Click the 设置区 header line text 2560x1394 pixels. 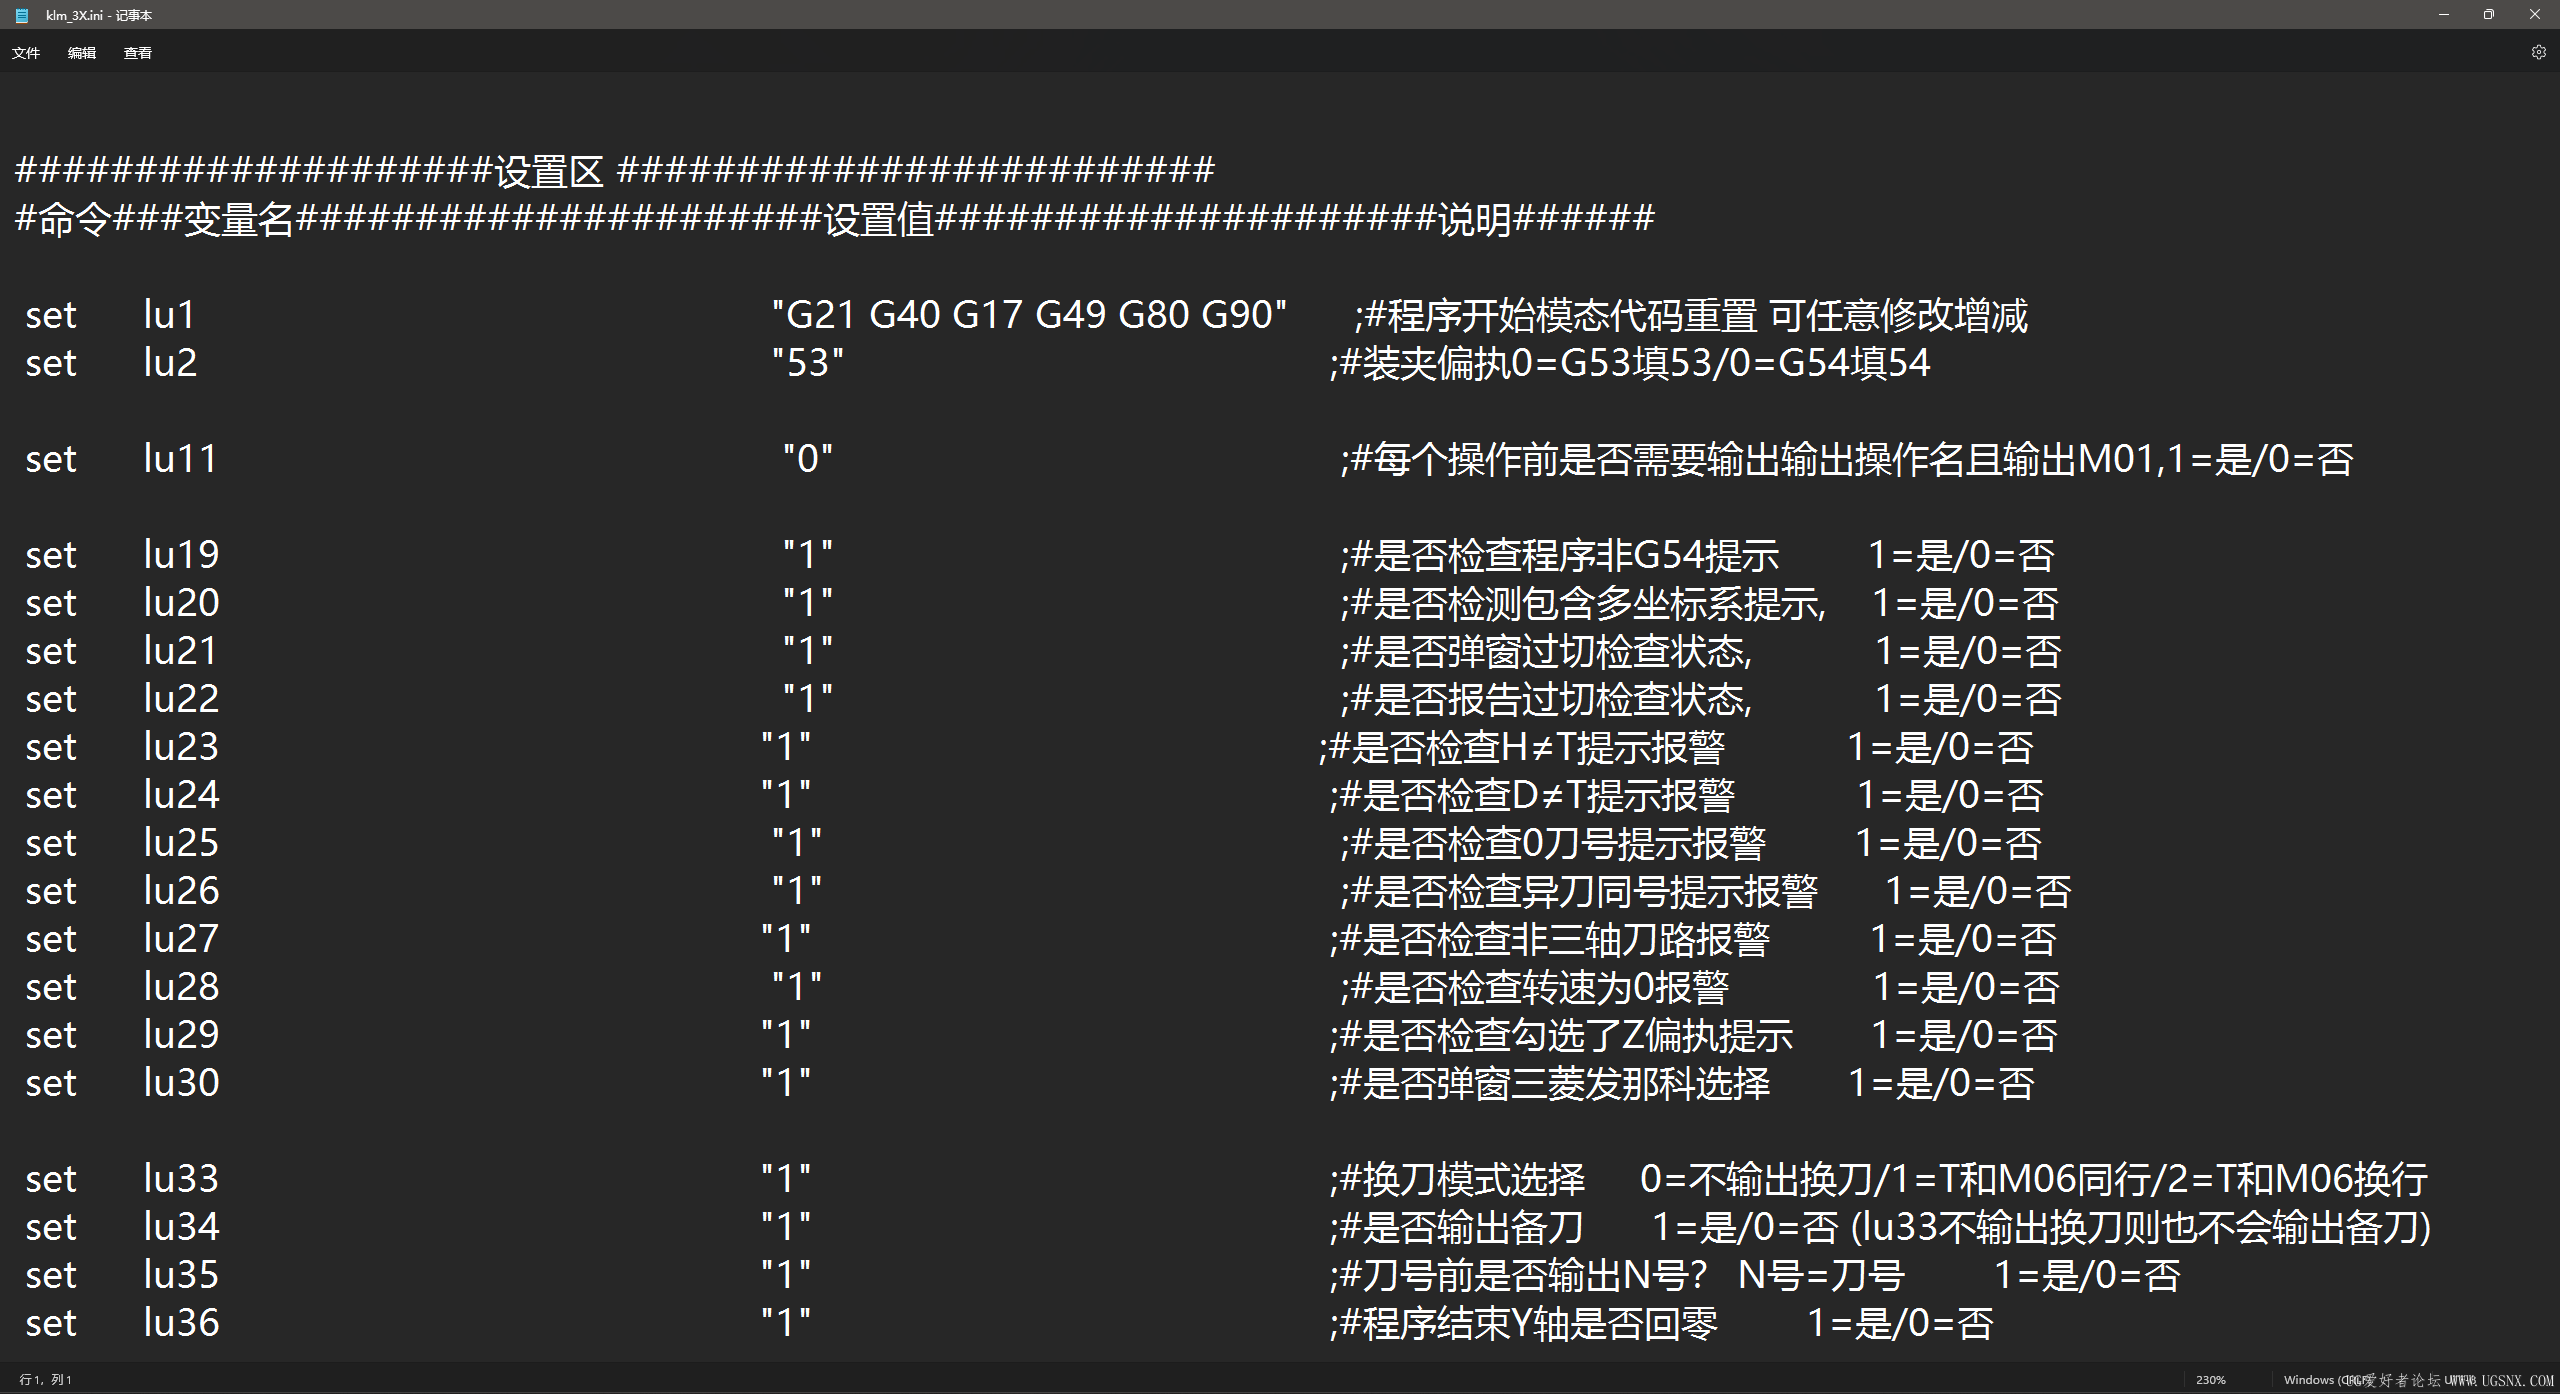[550, 172]
